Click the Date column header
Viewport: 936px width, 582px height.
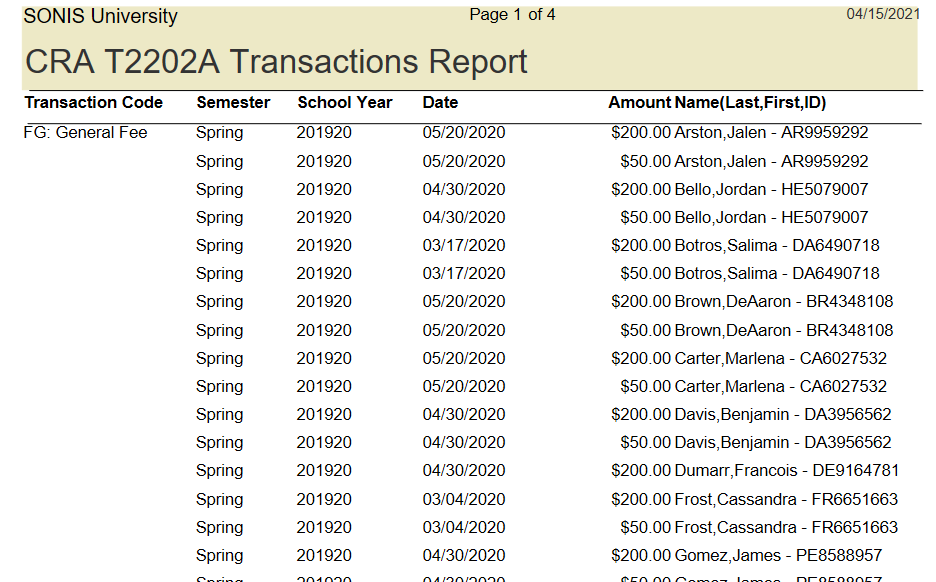point(440,103)
